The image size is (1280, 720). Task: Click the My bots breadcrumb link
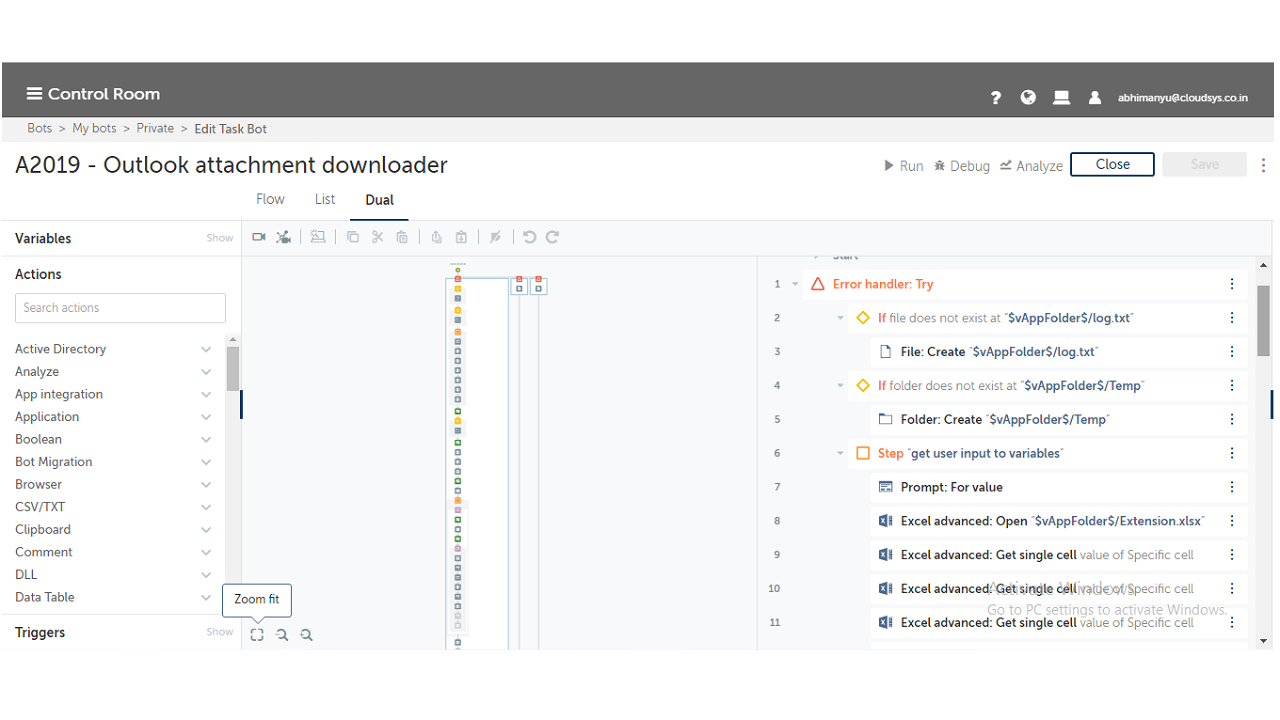click(x=94, y=128)
